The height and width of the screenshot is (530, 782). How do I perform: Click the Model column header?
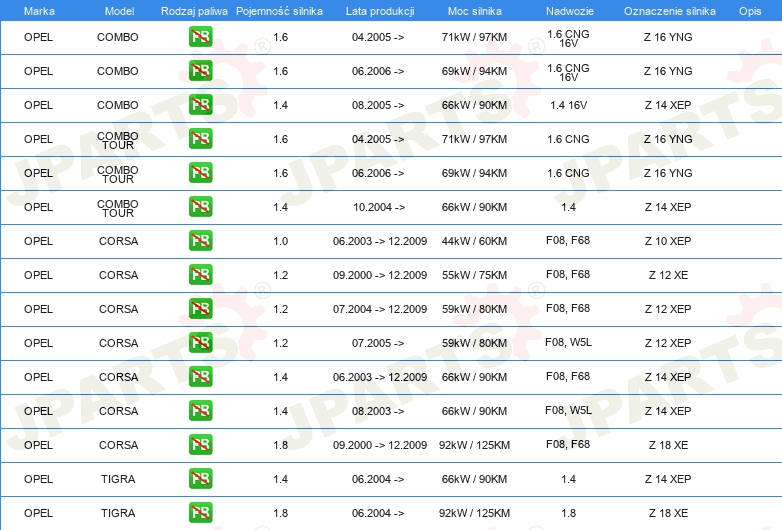(x=119, y=11)
